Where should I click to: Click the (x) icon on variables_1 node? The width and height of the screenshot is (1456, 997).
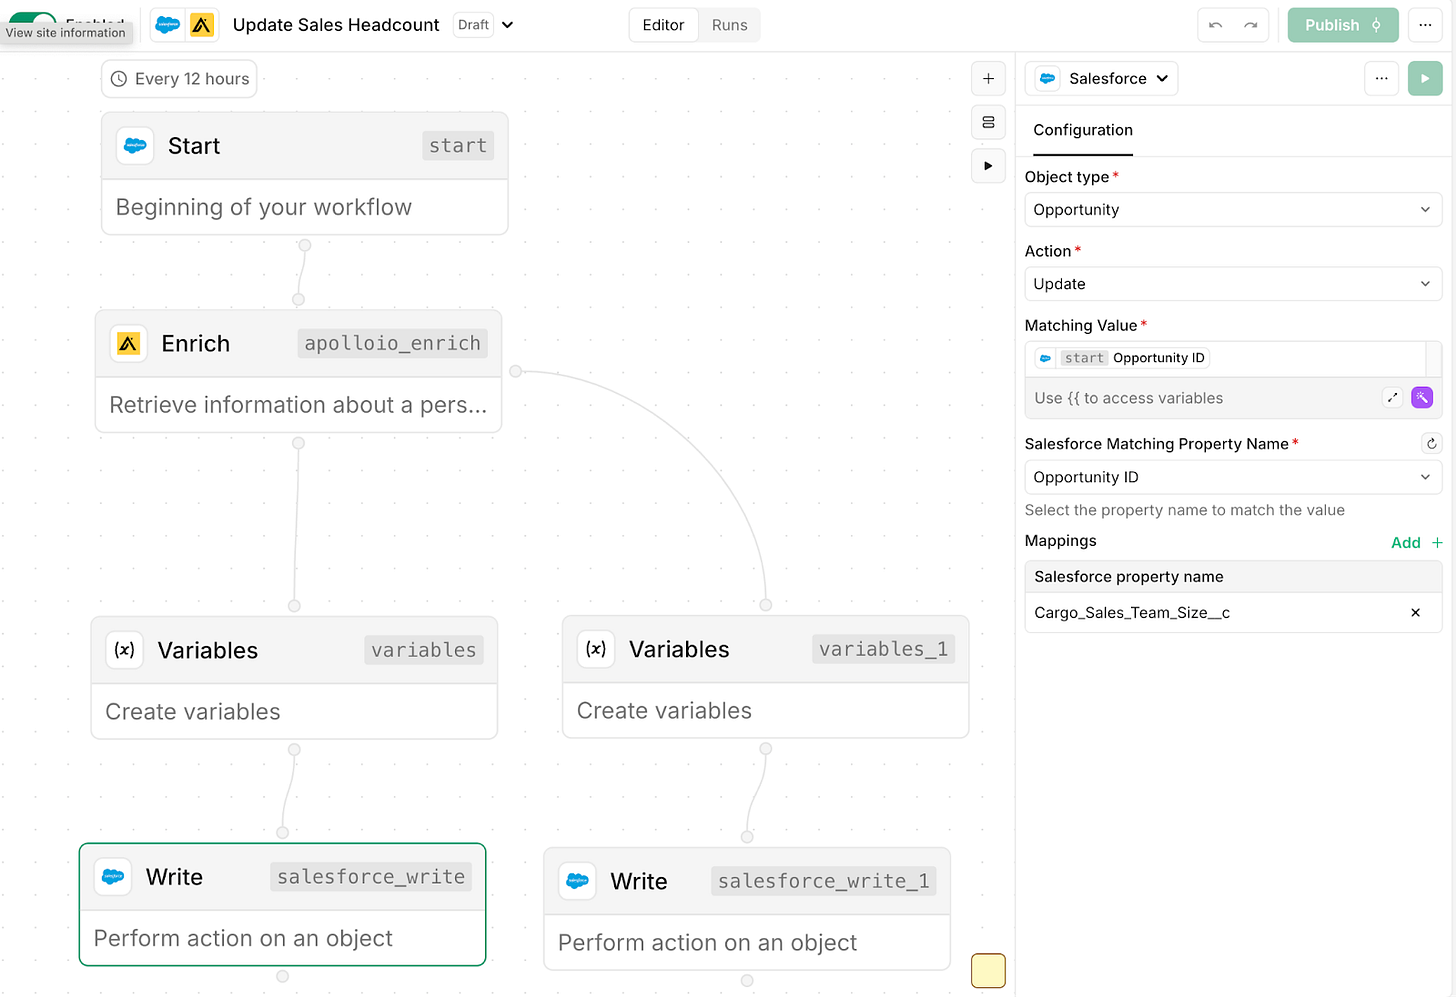point(596,649)
